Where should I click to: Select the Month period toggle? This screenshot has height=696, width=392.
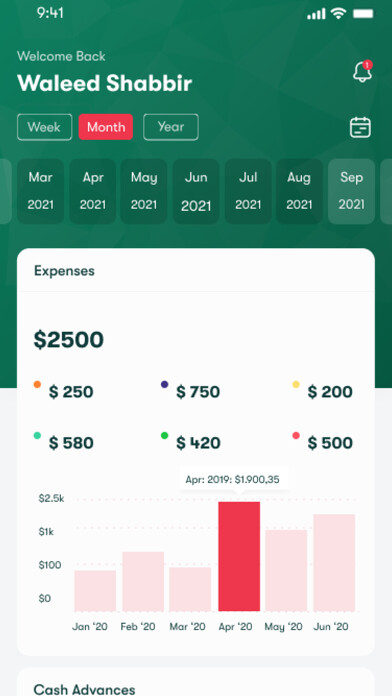[x=106, y=127]
